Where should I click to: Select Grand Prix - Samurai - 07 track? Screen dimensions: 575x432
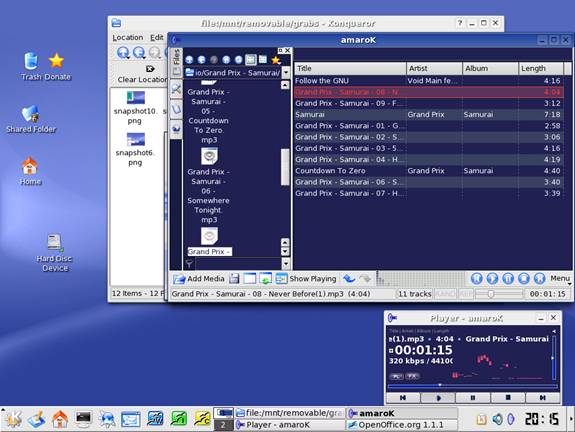coord(429,193)
